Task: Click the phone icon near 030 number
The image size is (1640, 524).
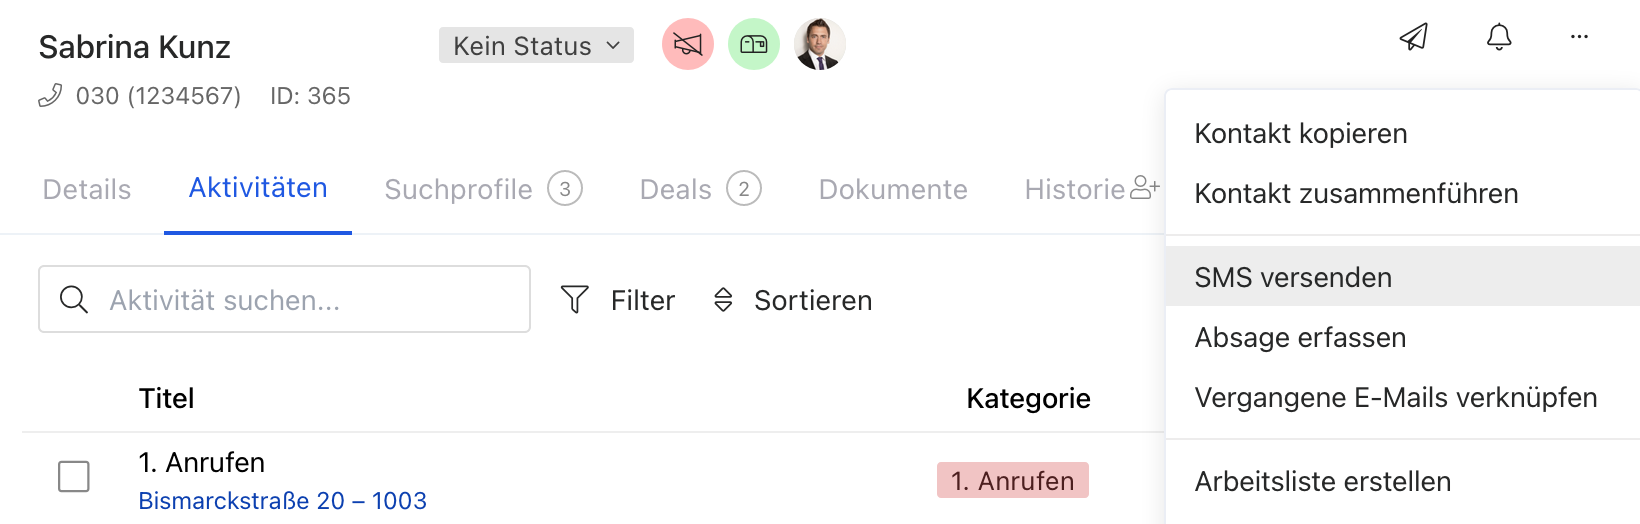Action: point(50,96)
